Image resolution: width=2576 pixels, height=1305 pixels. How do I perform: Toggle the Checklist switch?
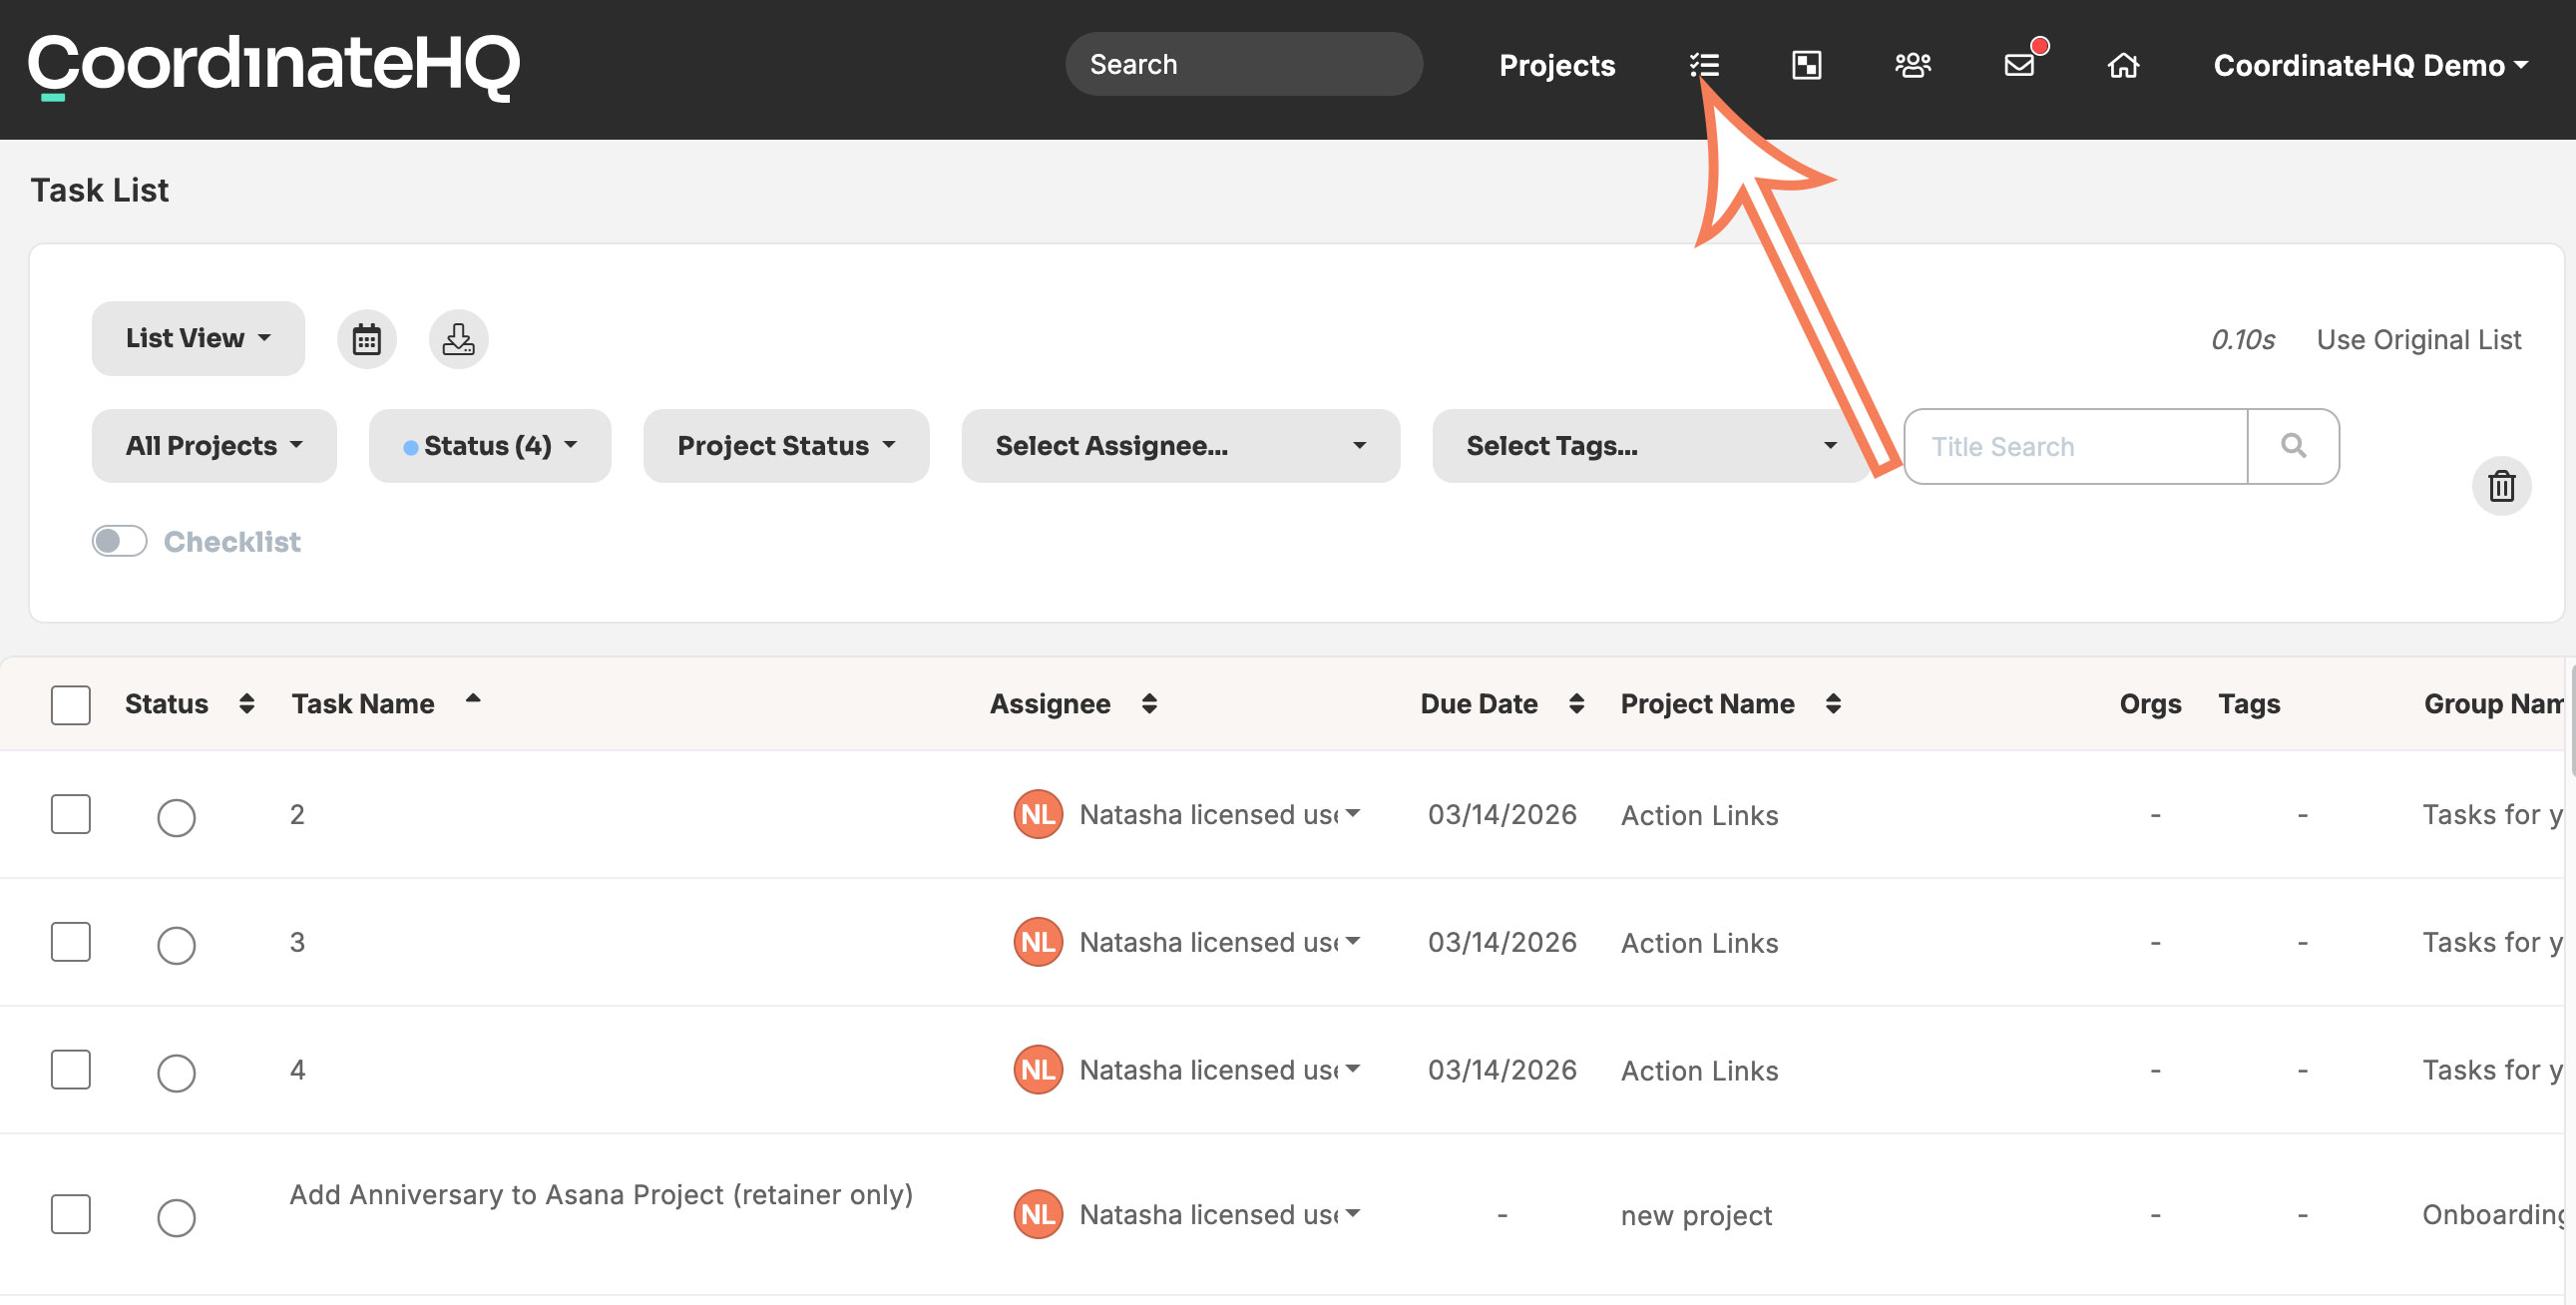(x=119, y=541)
